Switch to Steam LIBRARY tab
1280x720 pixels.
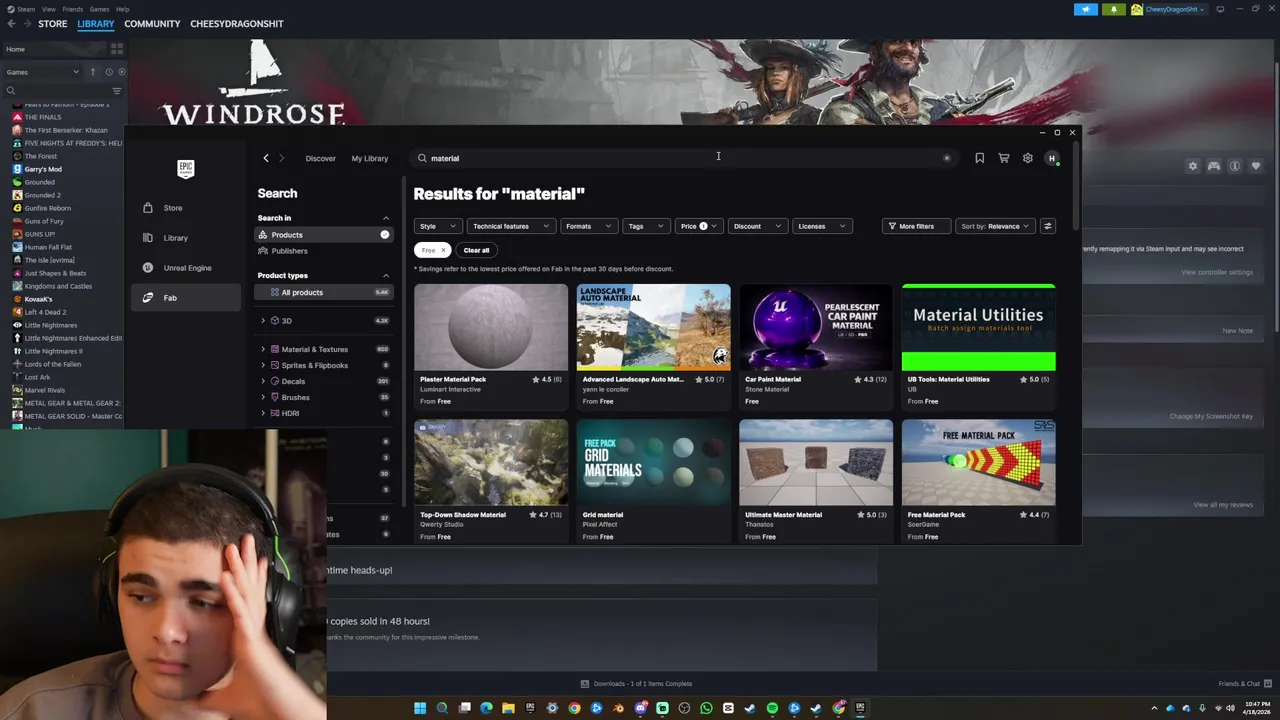click(96, 23)
